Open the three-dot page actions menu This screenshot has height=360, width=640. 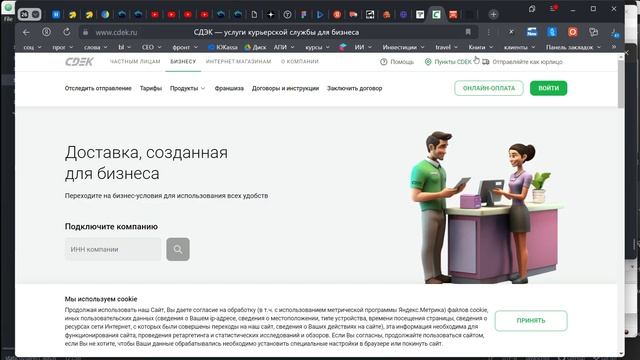pos(489,32)
